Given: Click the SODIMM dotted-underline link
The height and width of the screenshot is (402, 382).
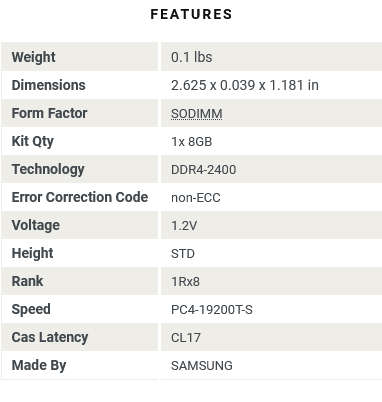Looking at the screenshot, I should pyautogui.click(x=197, y=114).
